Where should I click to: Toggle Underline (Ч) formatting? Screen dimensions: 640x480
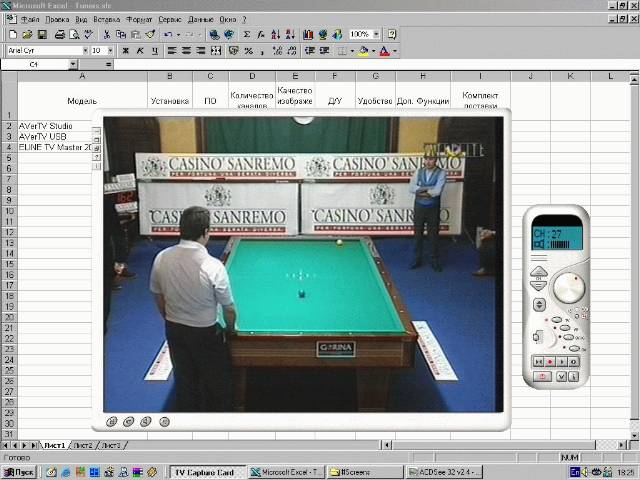pyautogui.click(x=155, y=51)
